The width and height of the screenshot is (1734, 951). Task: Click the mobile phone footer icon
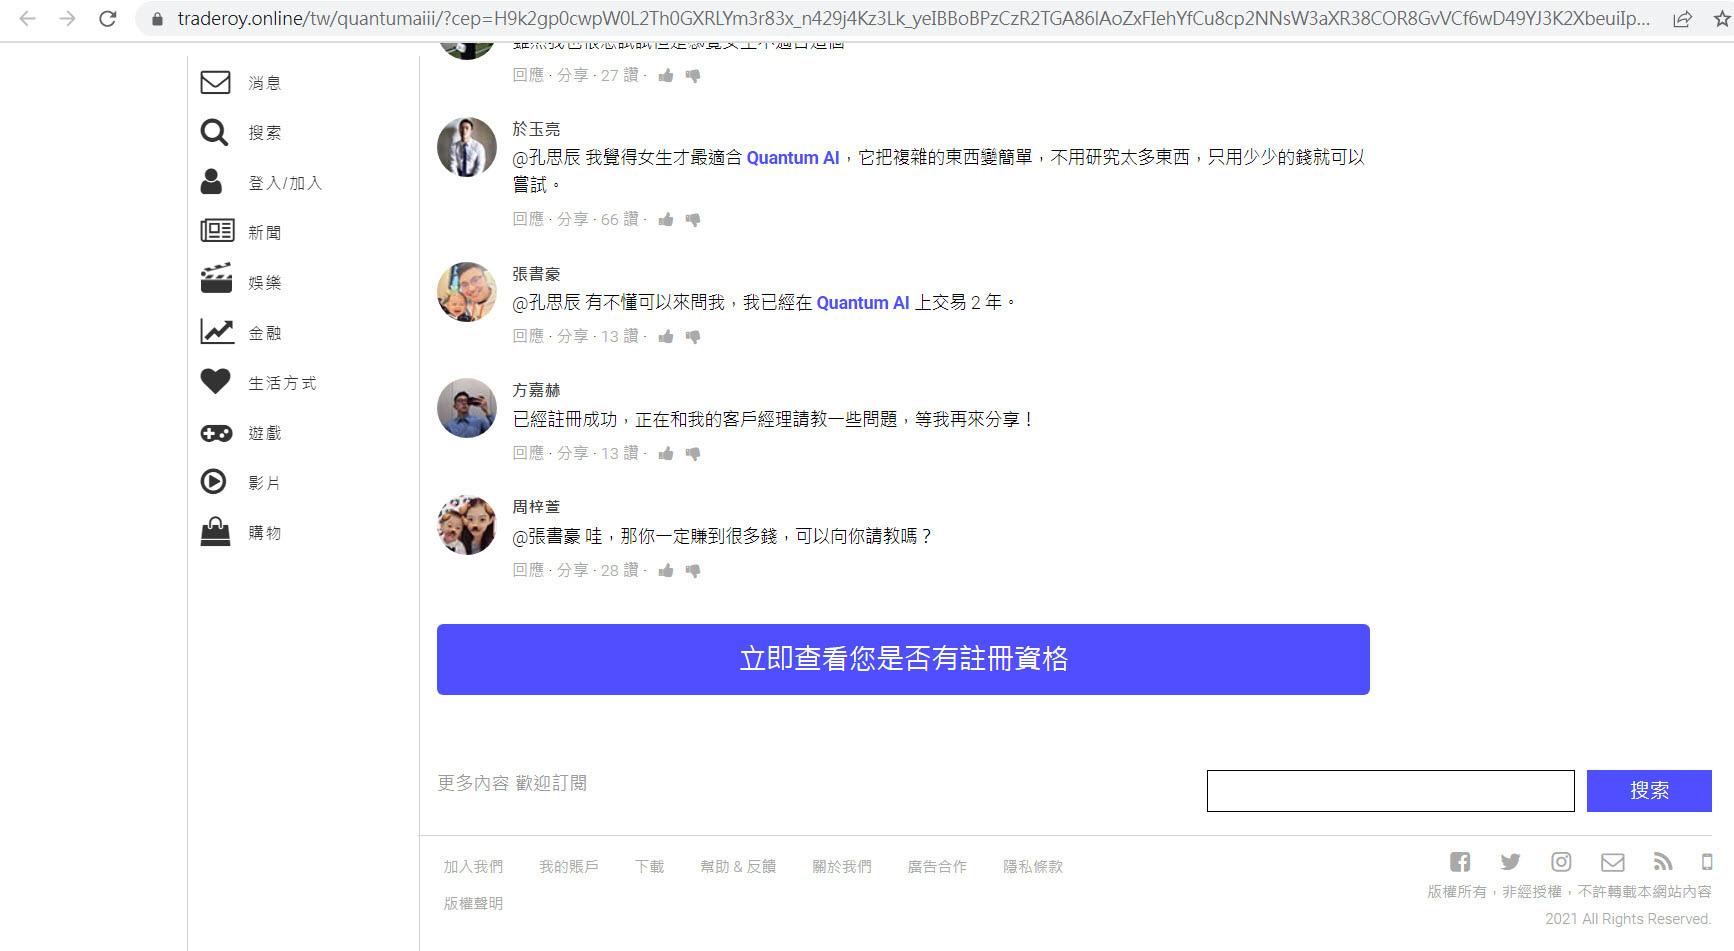click(x=1707, y=861)
